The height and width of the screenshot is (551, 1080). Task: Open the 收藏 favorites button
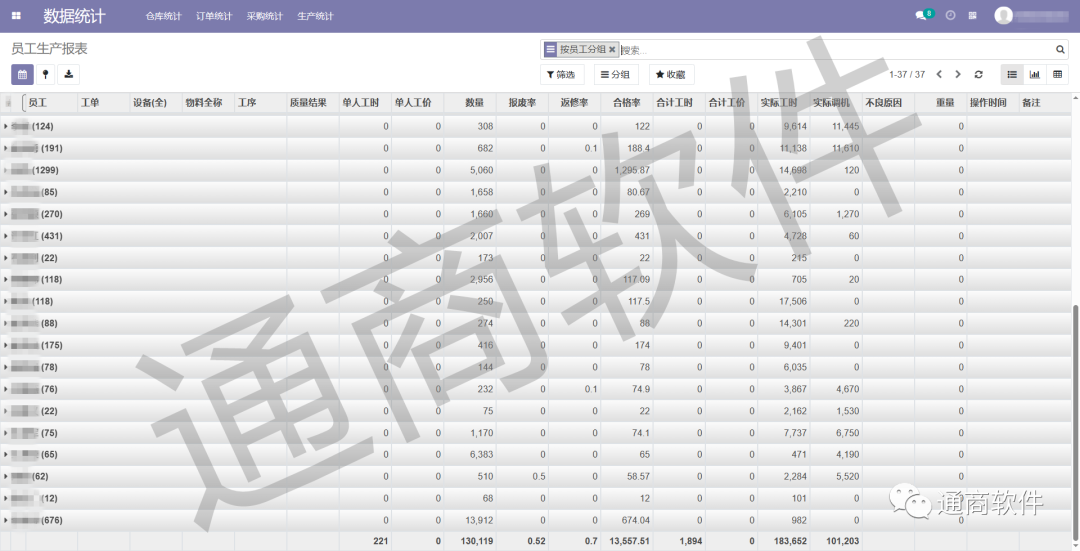(671, 75)
